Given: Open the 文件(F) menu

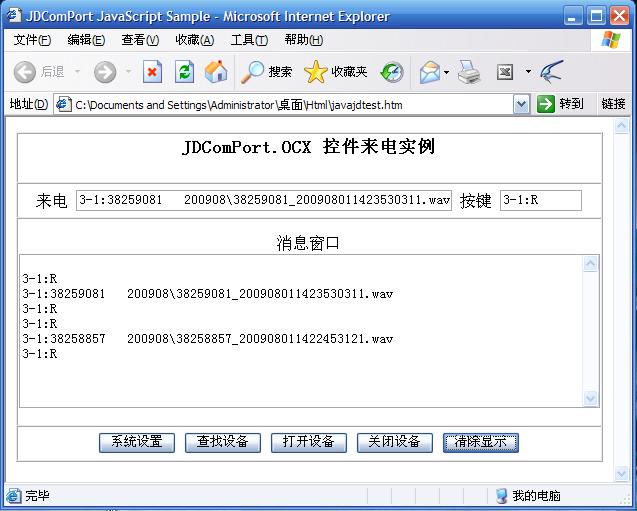Looking at the screenshot, I should pos(32,40).
